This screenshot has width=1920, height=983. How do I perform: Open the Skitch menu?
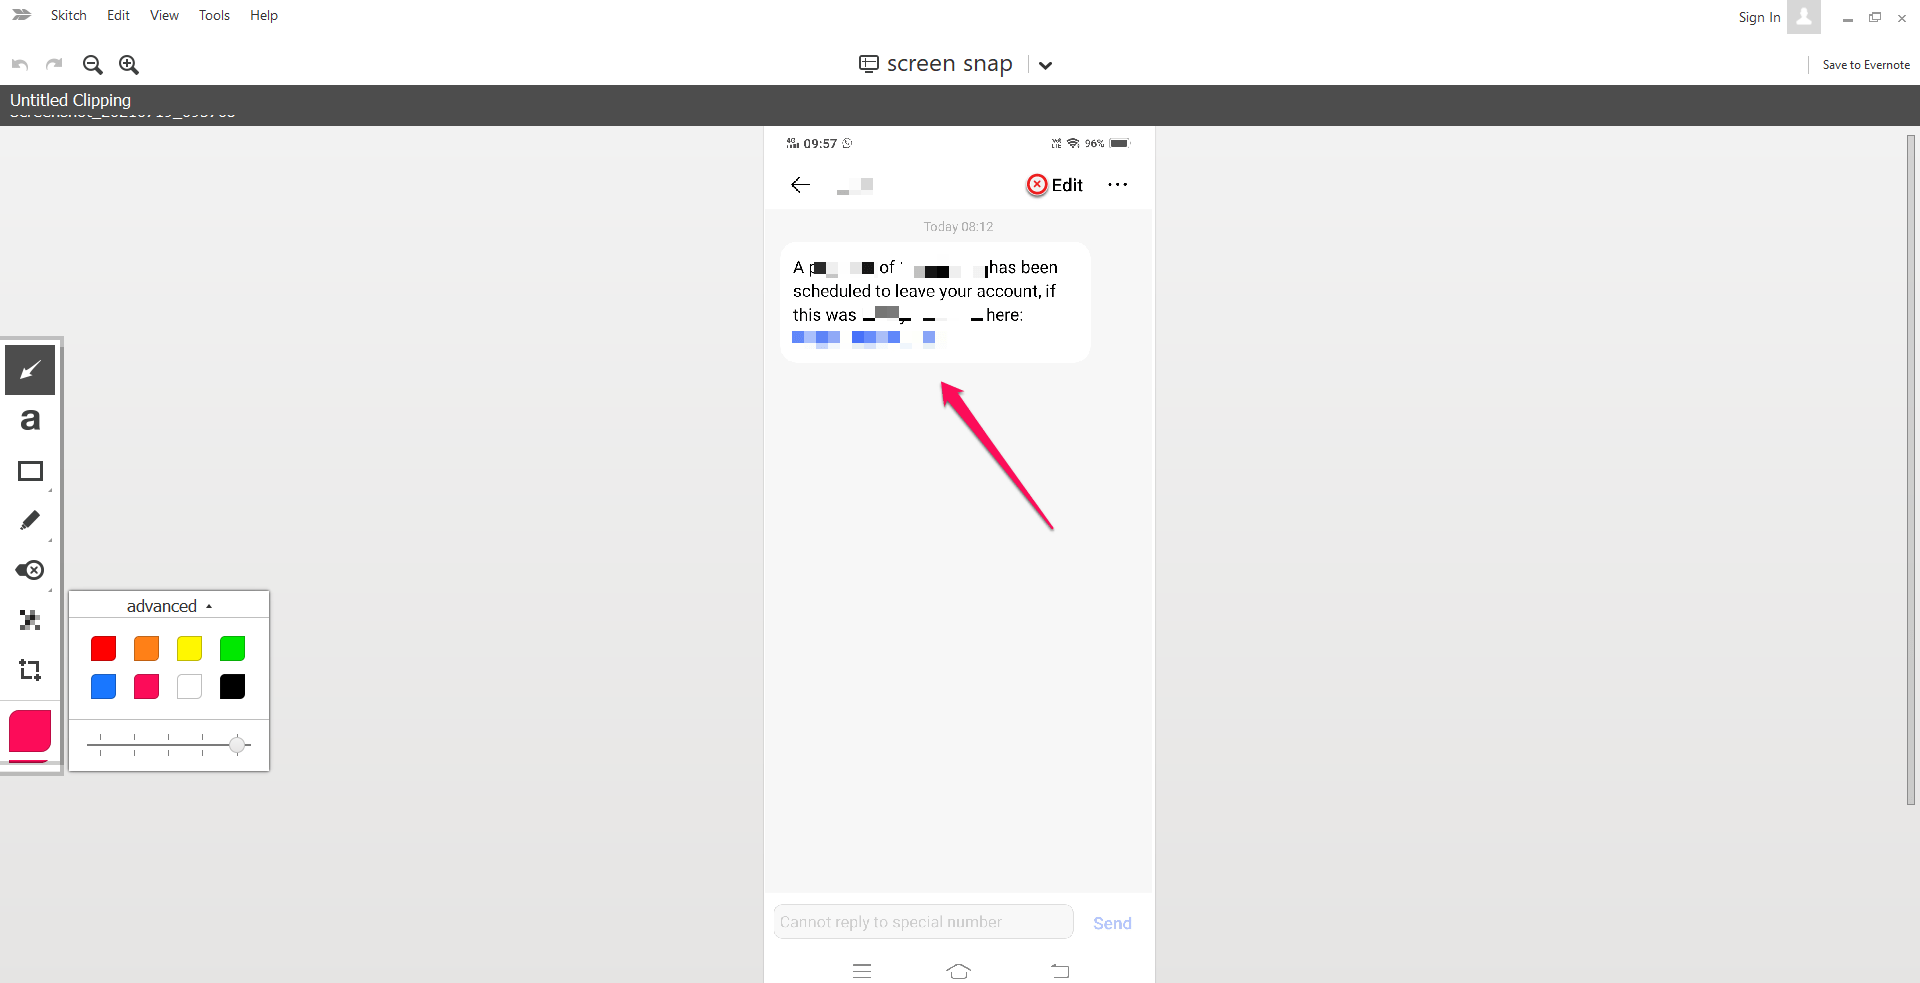coord(68,15)
